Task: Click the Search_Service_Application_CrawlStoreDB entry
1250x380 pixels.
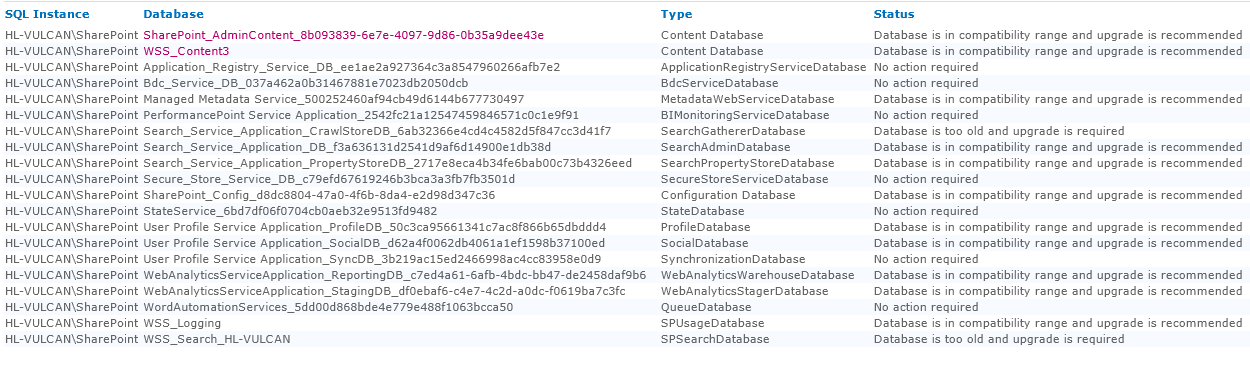Action: point(377,131)
